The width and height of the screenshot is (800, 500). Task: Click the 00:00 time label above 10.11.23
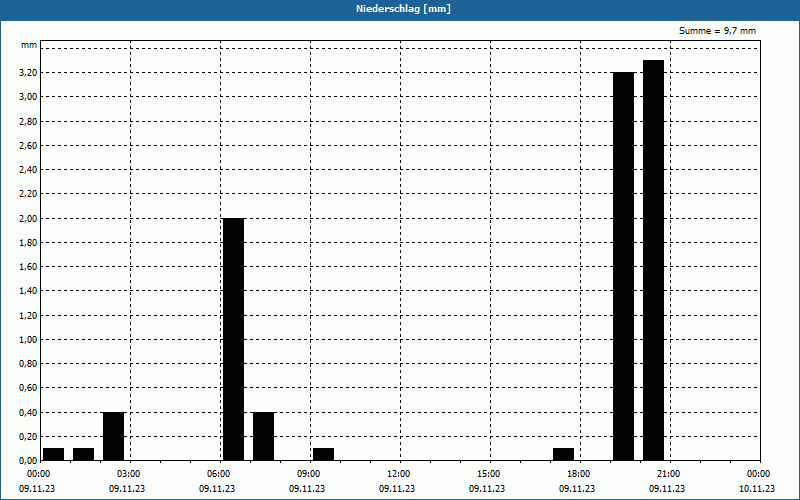coord(759,474)
